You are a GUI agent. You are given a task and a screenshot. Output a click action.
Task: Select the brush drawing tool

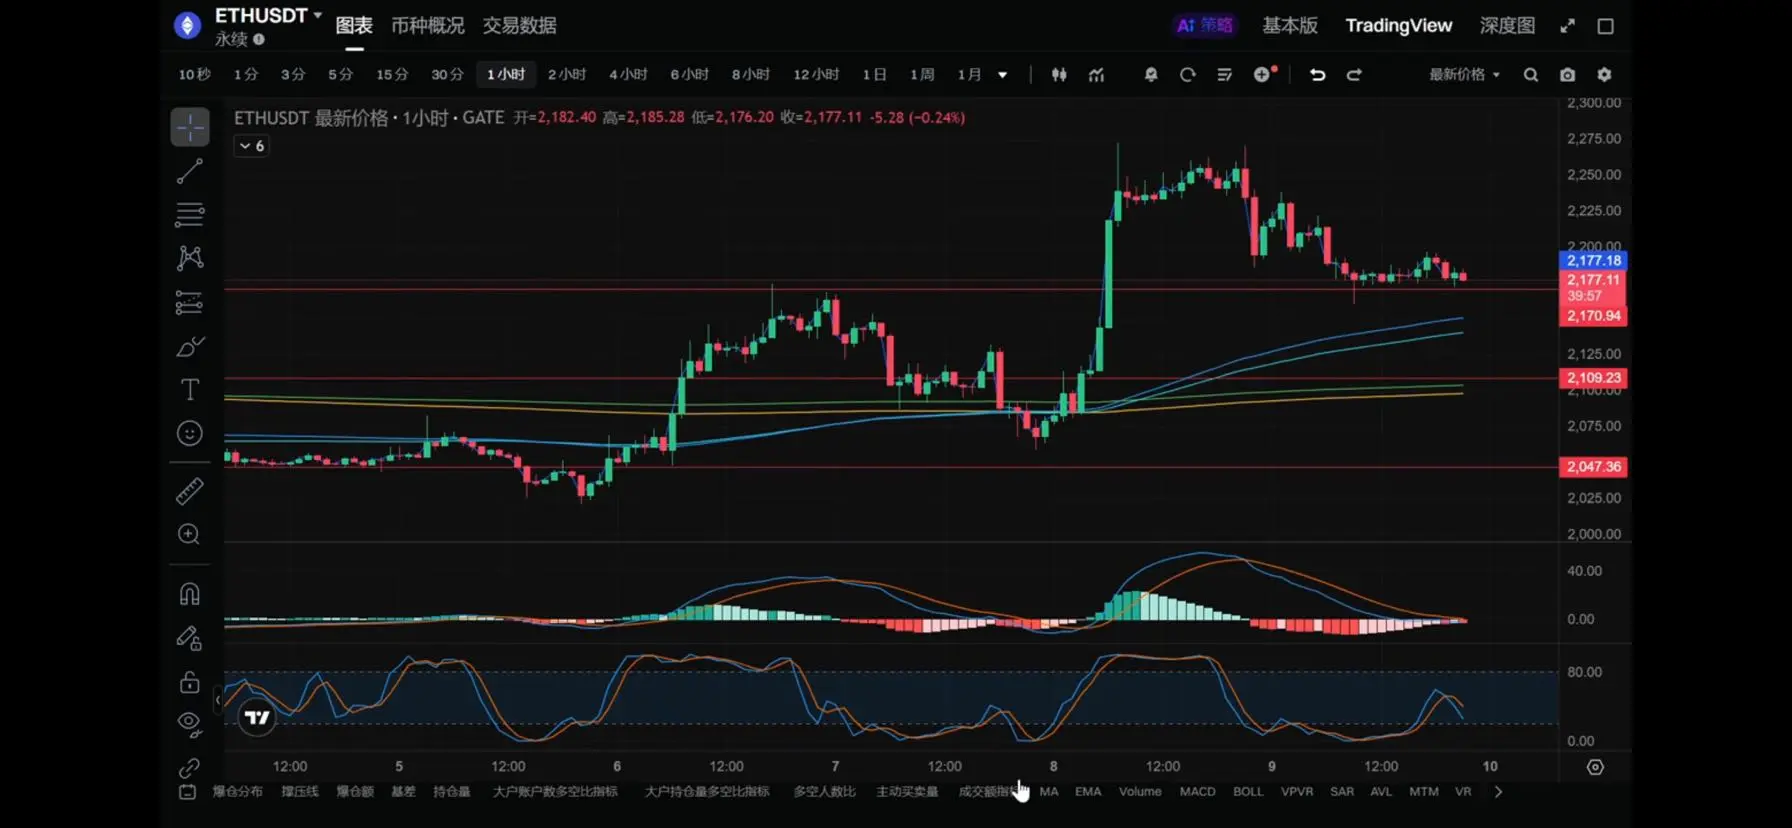(x=189, y=346)
